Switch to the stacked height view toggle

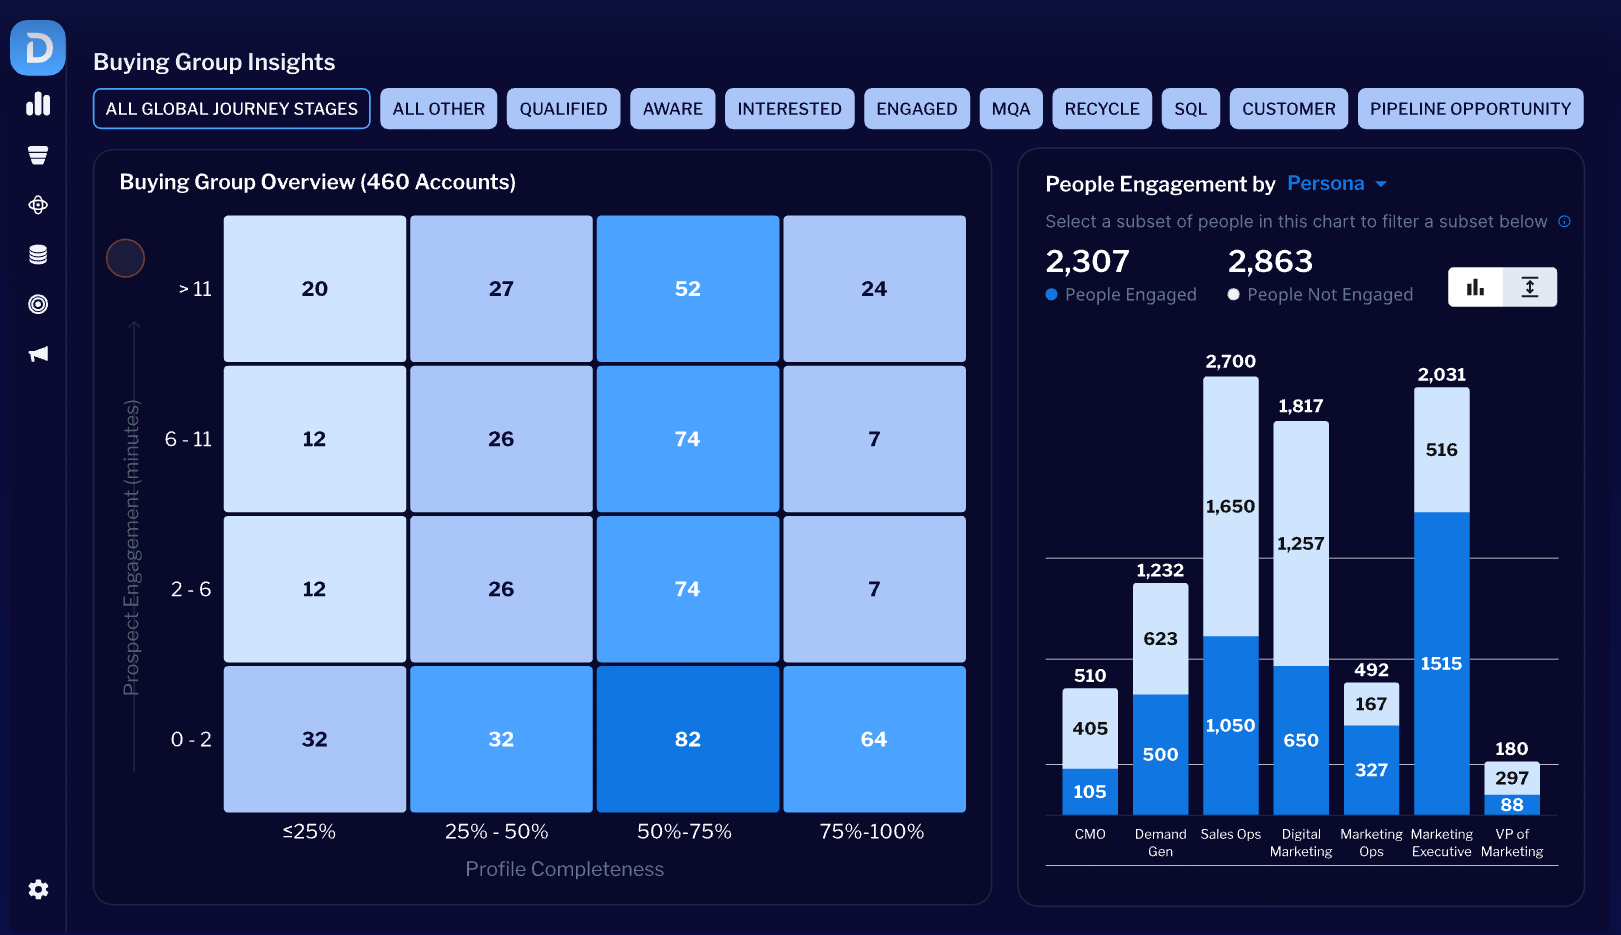point(1529,287)
